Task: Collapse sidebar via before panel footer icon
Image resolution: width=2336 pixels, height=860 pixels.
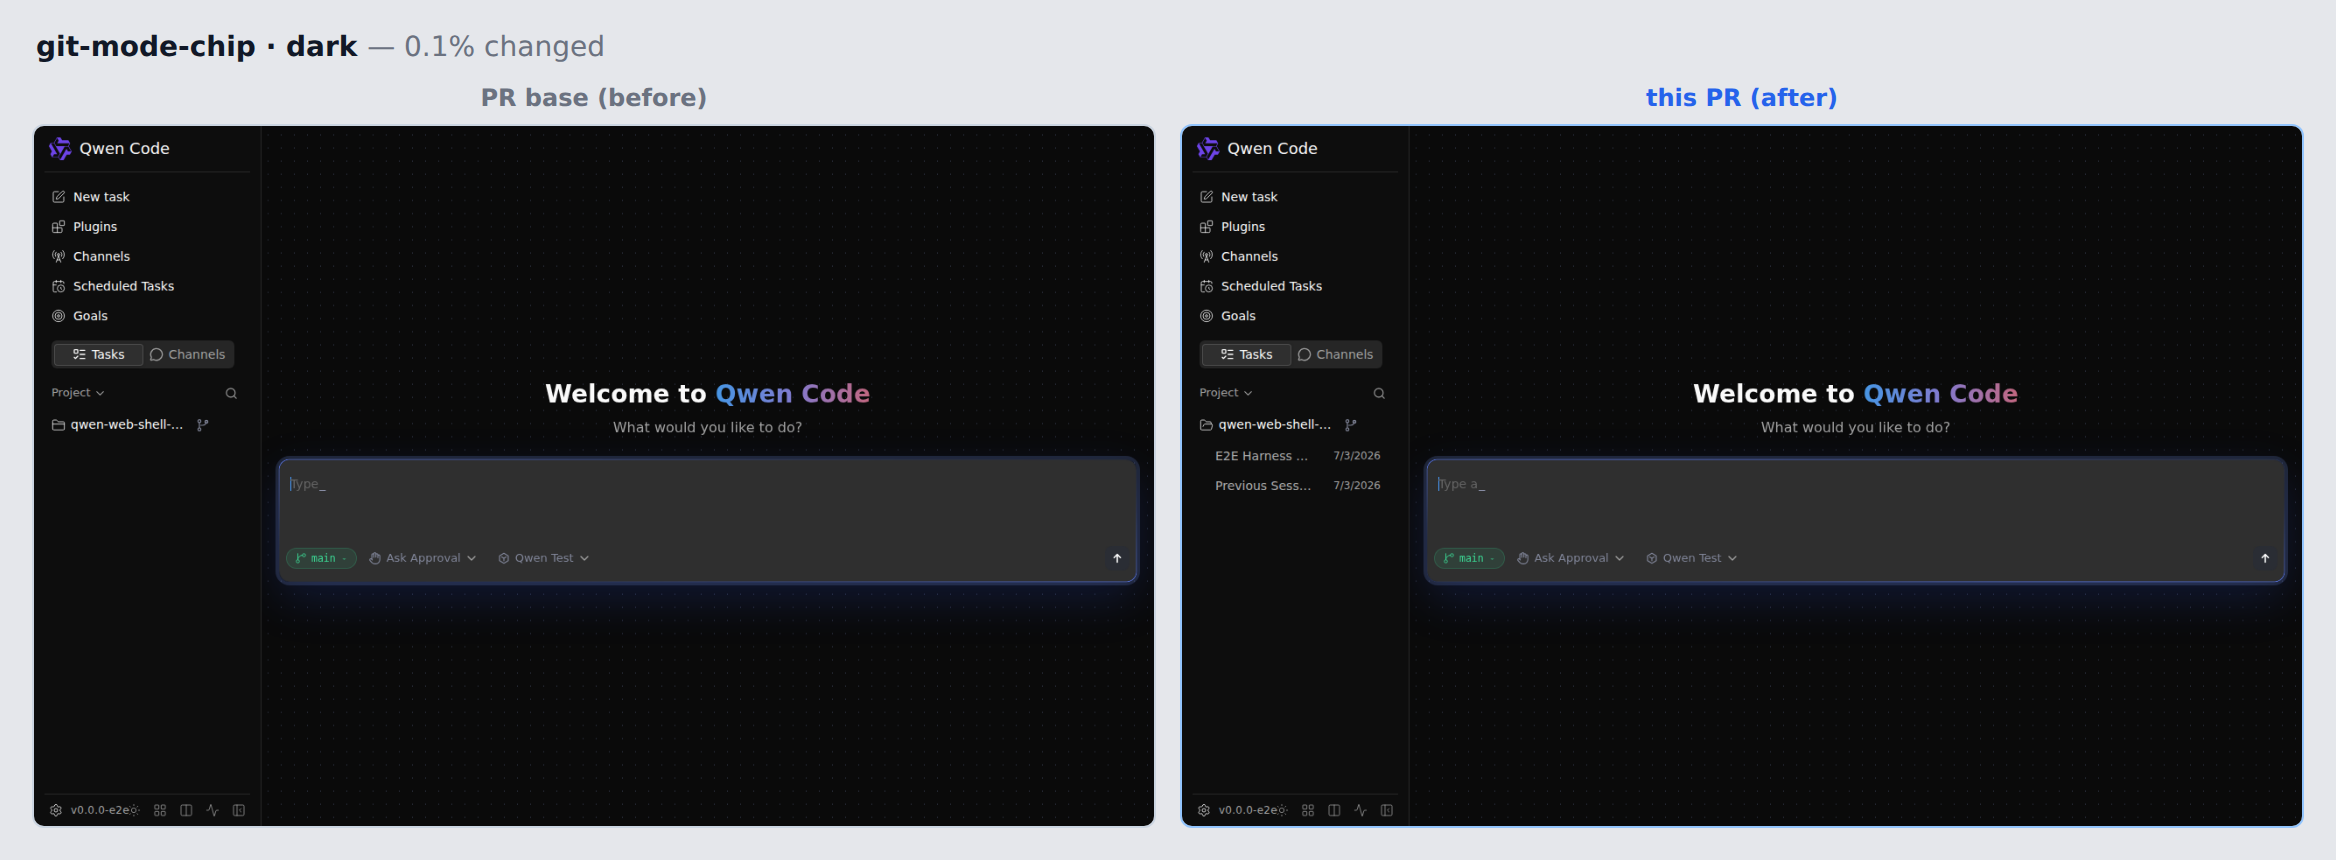Action: pyautogui.click(x=239, y=810)
